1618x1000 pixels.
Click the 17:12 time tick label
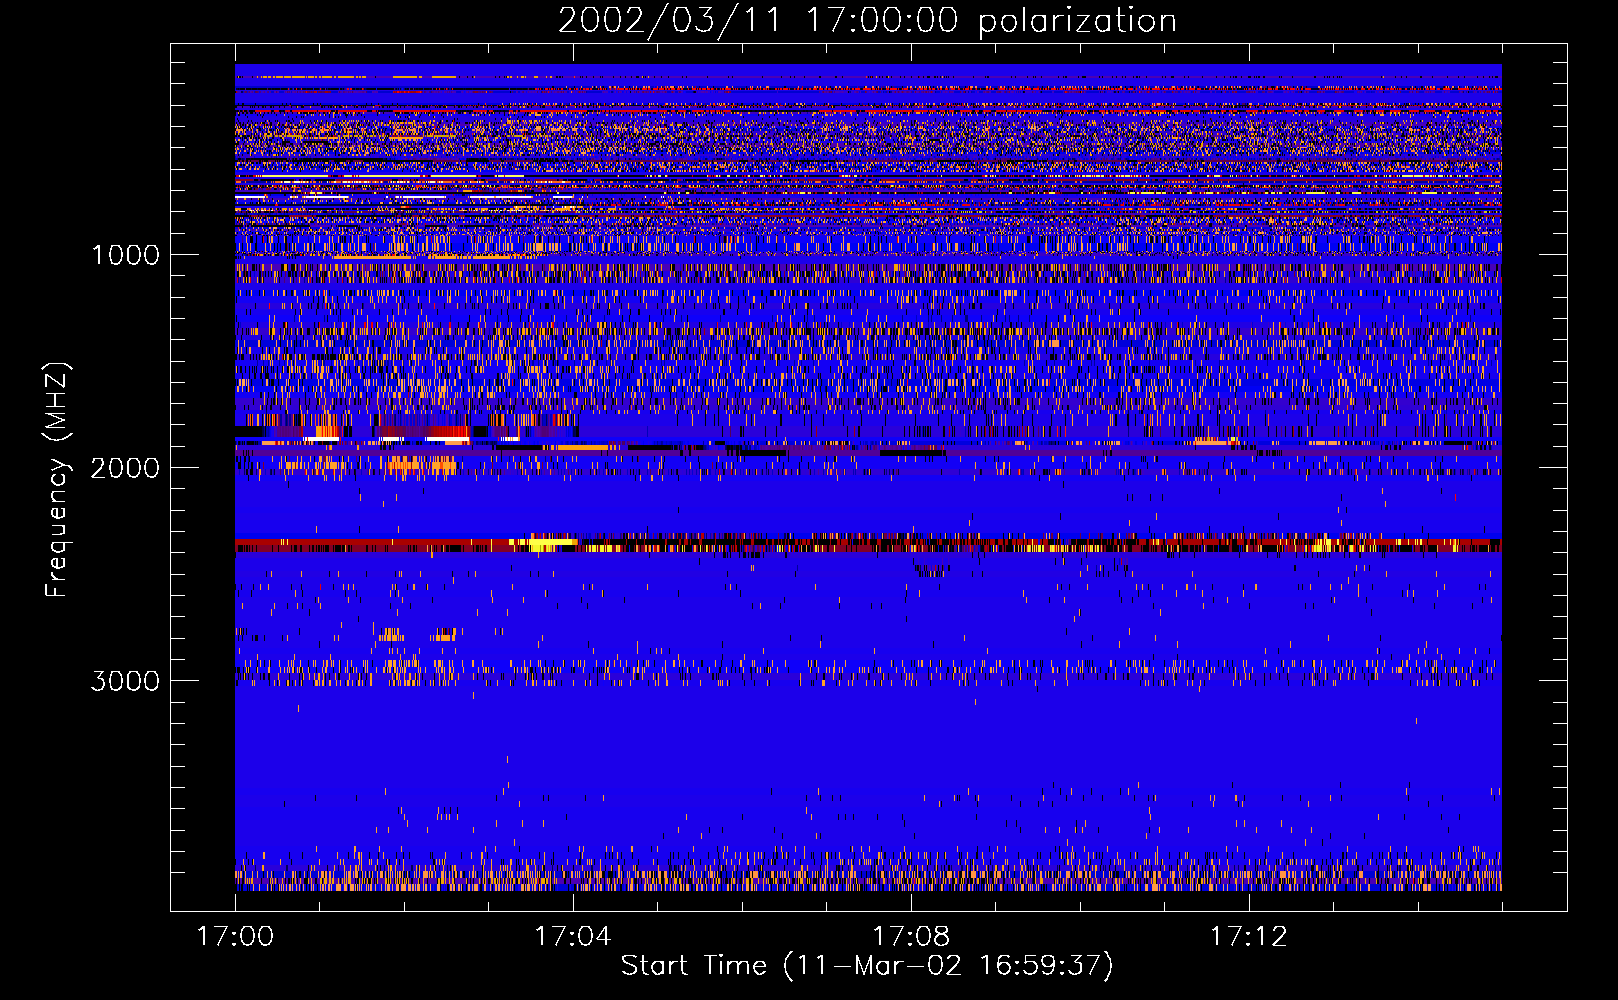(1249, 937)
